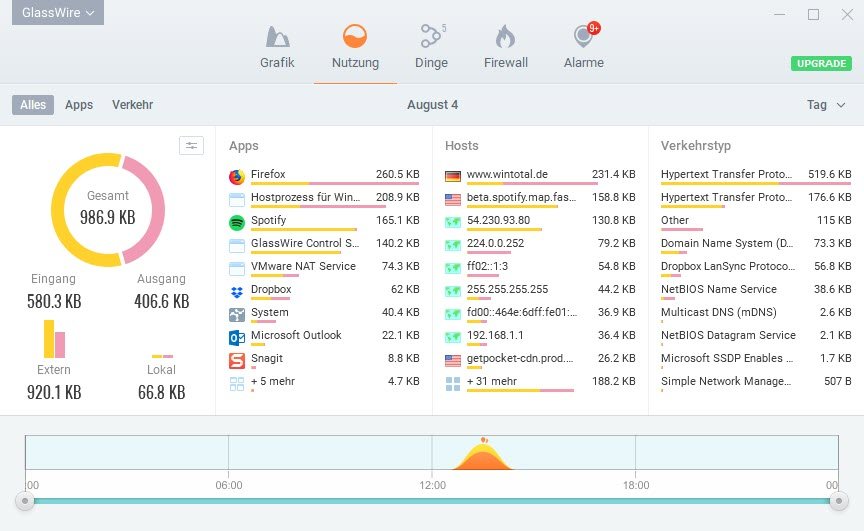Click the Ausgang 406.6 KB value
Image resolution: width=864 pixels, height=531 pixels.
(x=161, y=301)
